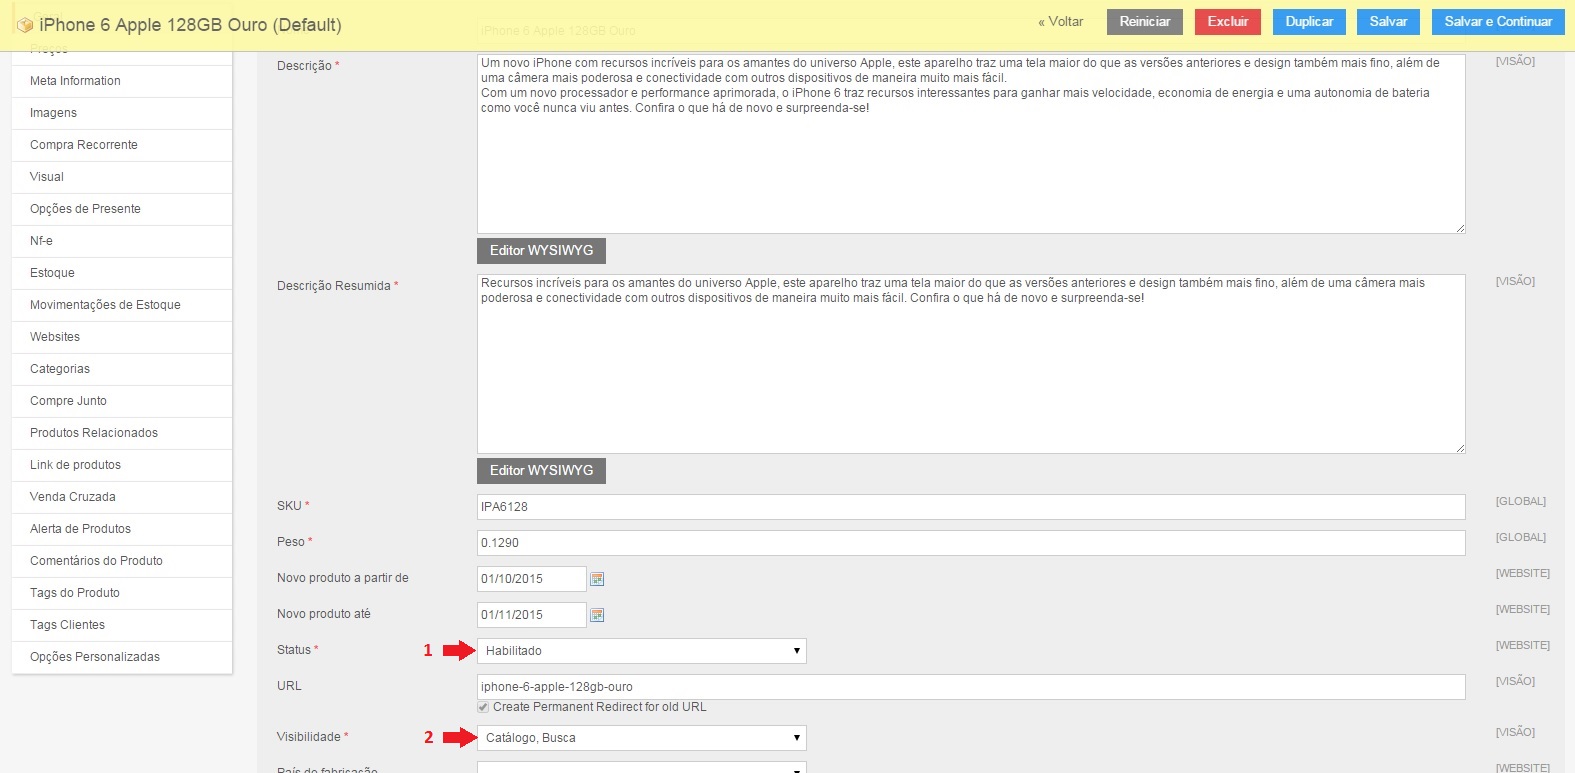Click the URL field iphone-6-apple-128gb-ouro
Image resolution: width=1575 pixels, height=773 pixels.
[971, 687]
